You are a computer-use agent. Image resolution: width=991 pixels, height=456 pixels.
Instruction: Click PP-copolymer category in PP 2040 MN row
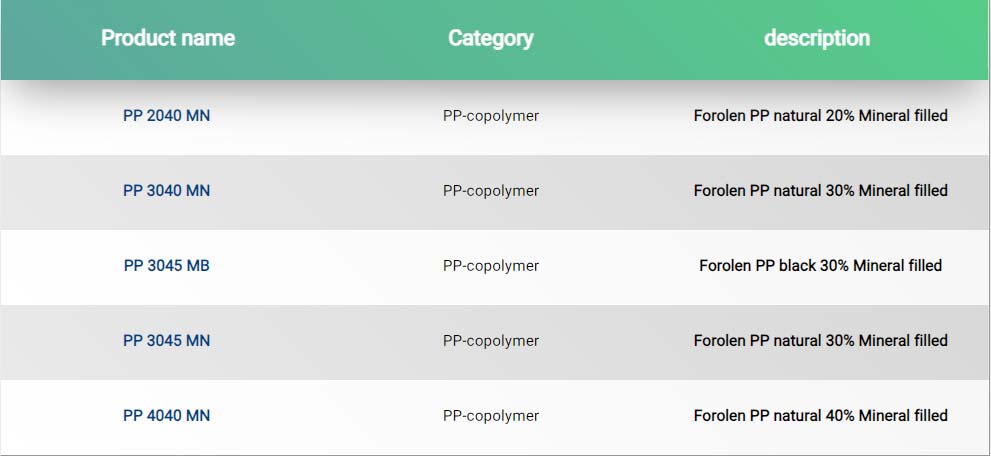[x=490, y=116]
